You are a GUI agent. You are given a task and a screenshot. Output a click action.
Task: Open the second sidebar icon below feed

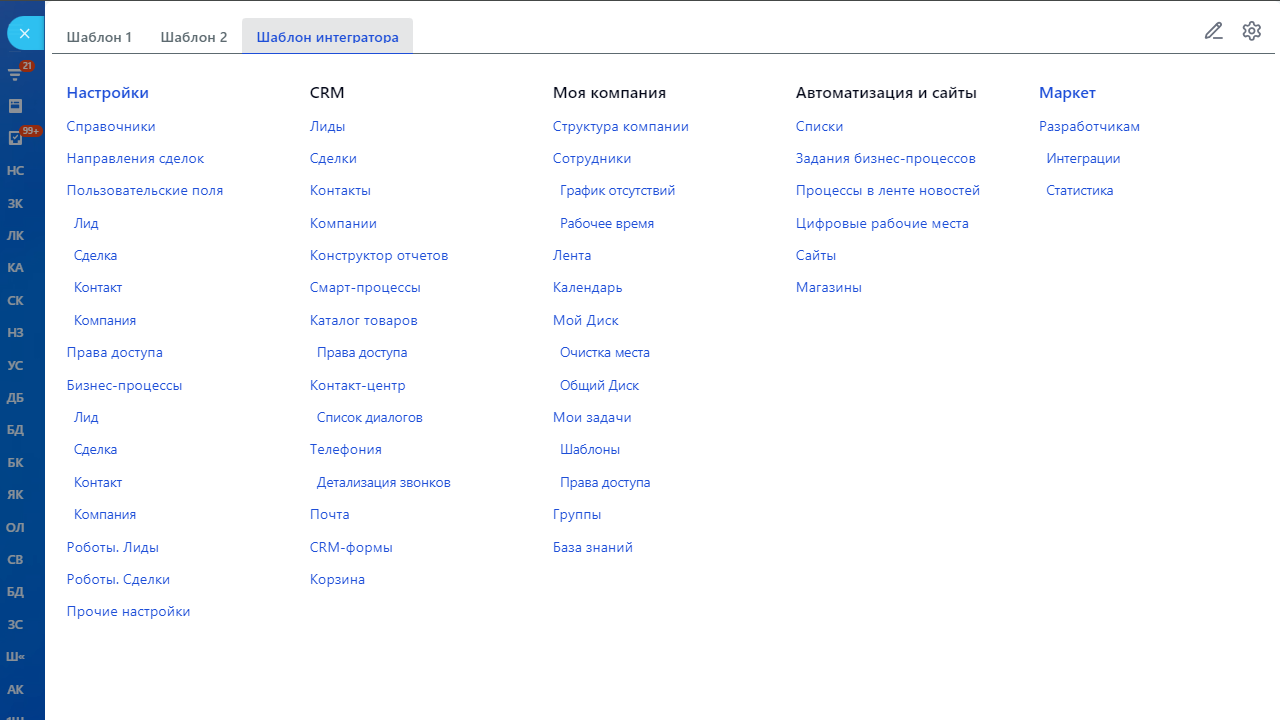[x=15, y=105]
